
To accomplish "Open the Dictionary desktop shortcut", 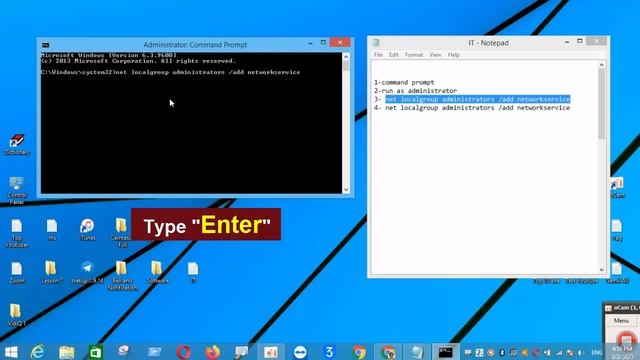I will (17, 145).
